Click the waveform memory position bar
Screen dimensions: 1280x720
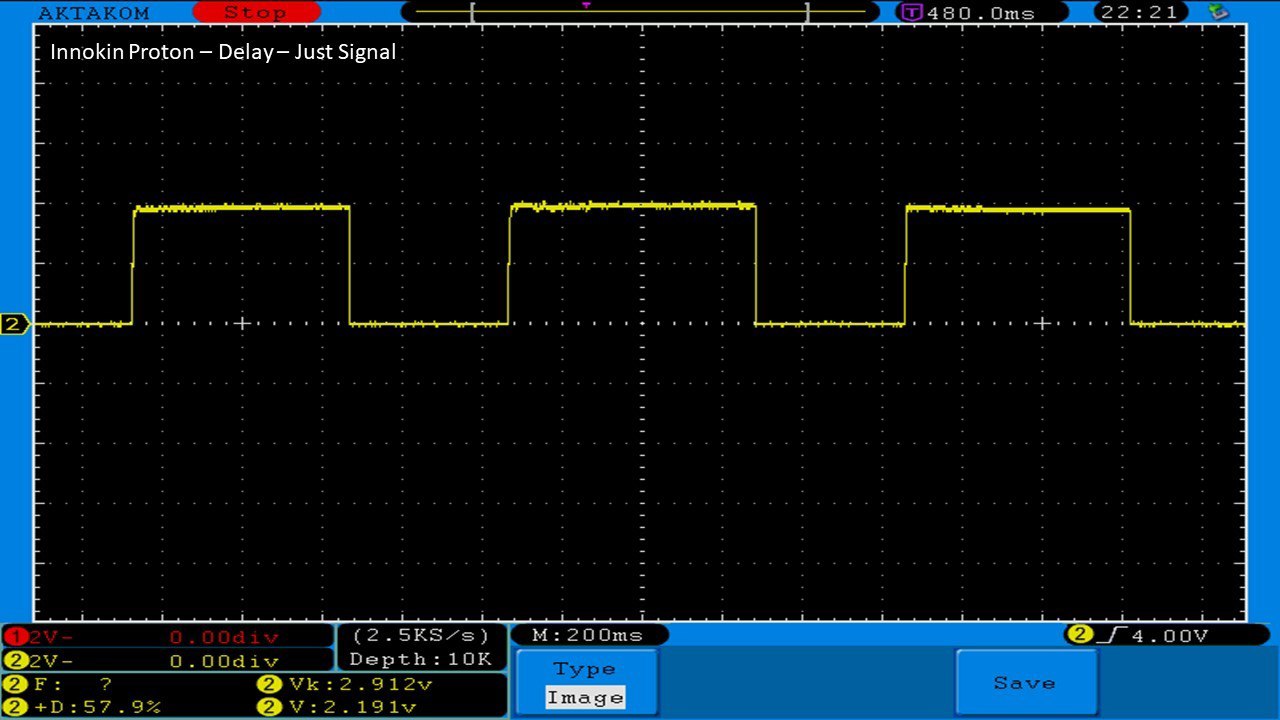tap(640, 12)
